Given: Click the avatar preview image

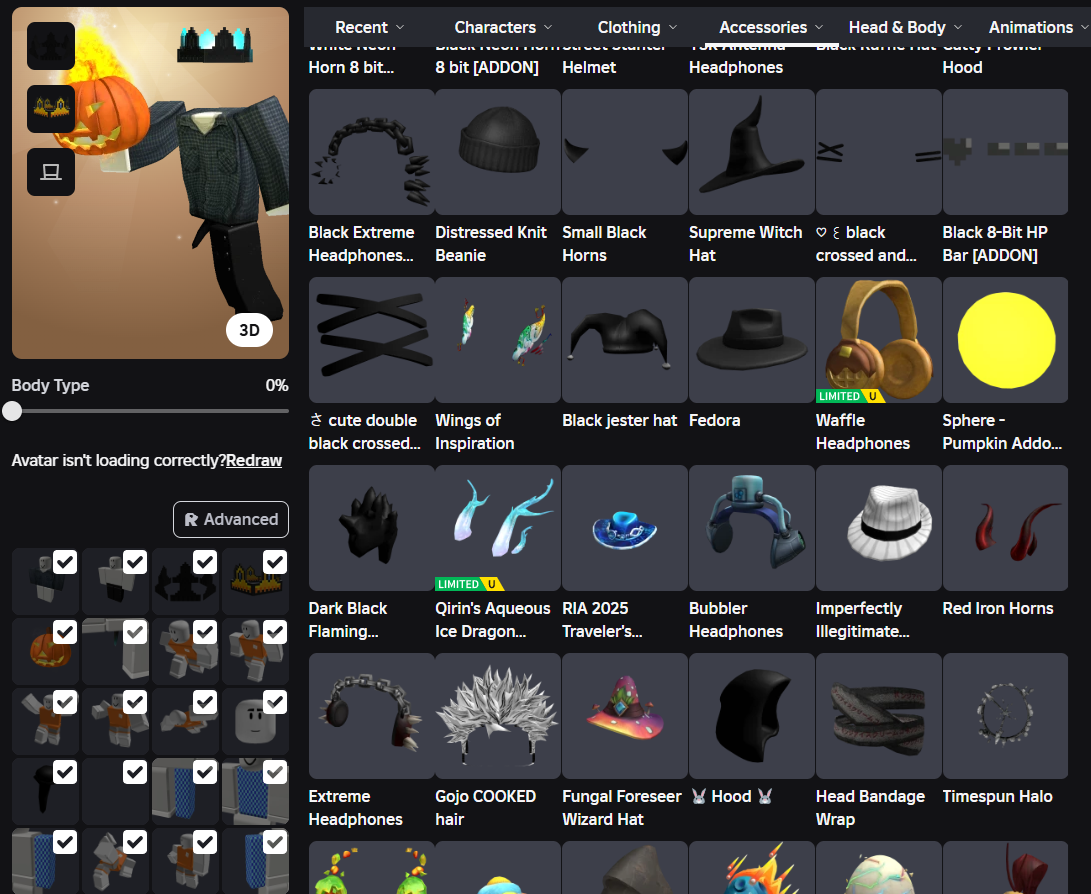Looking at the screenshot, I should point(150,183).
